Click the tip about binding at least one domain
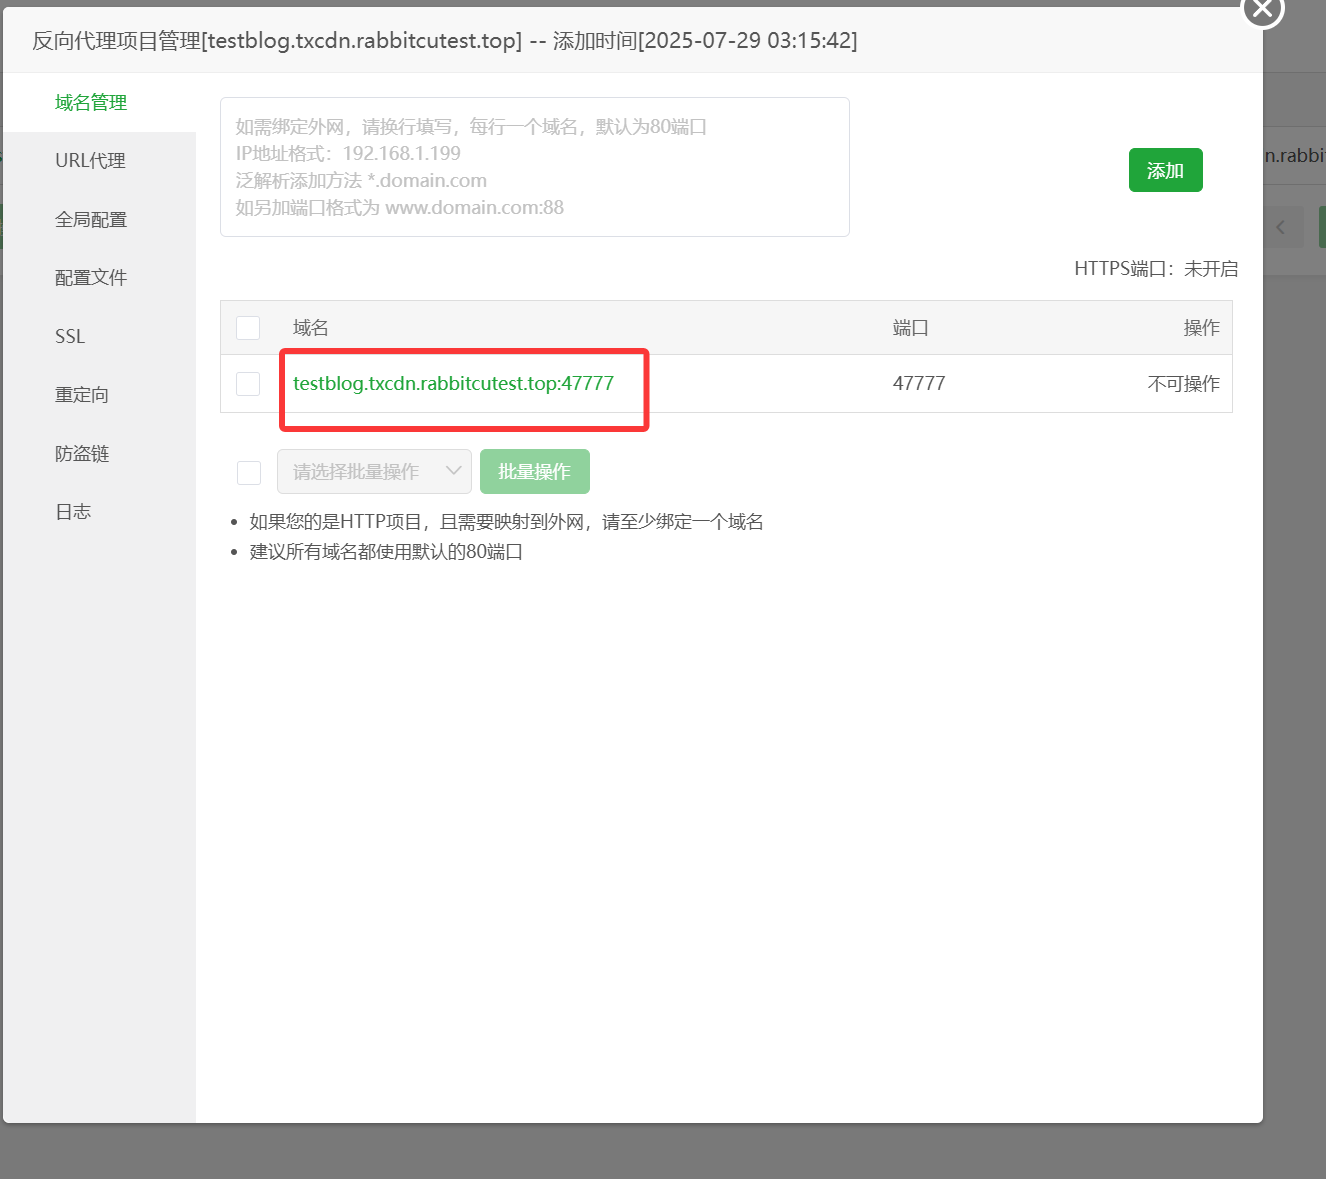The image size is (1326, 1179). pyautogui.click(x=506, y=522)
